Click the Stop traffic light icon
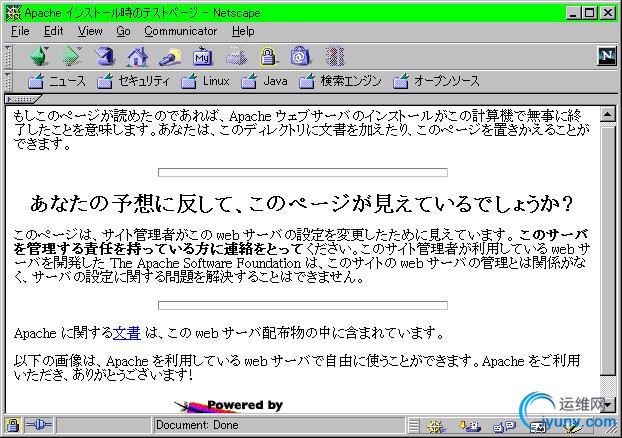The width and height of the screenshot is (622, 438). coord(334,57)
